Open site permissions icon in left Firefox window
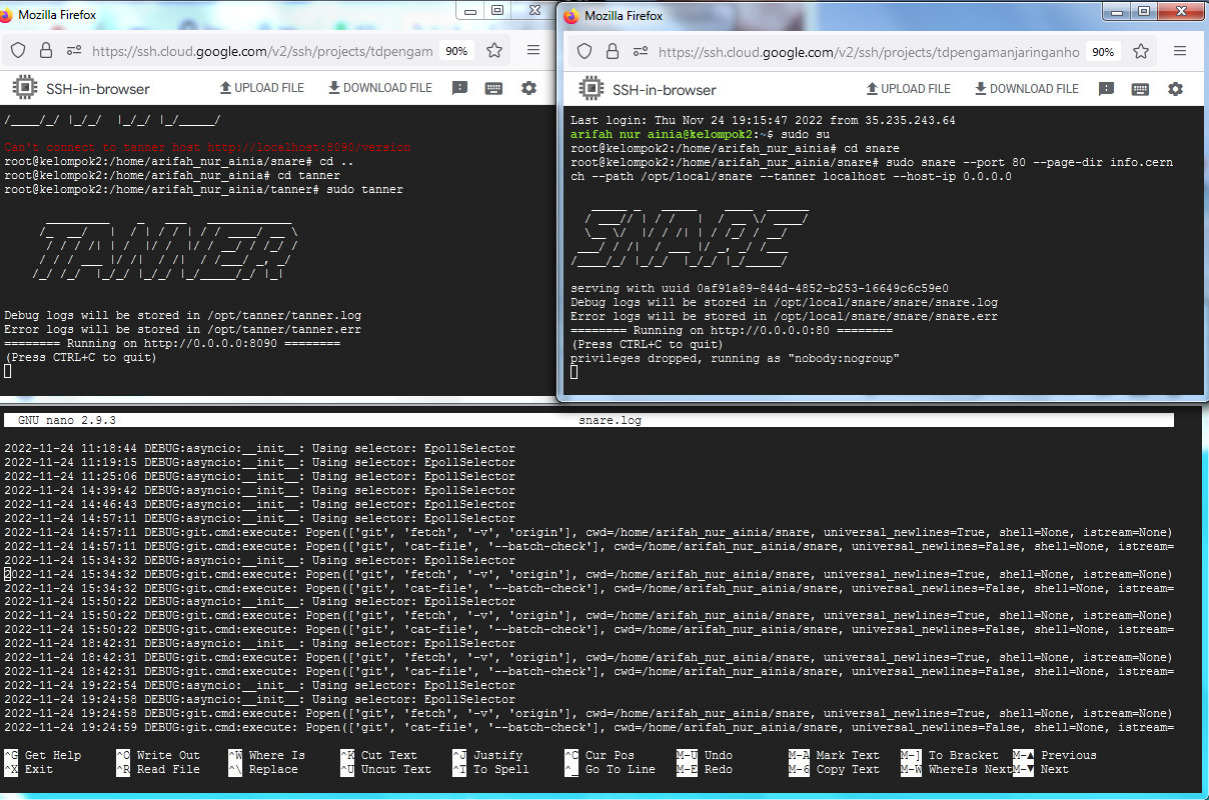This screenshot has height=800, width=1209. pyautogui.click(x=73, y=50)
